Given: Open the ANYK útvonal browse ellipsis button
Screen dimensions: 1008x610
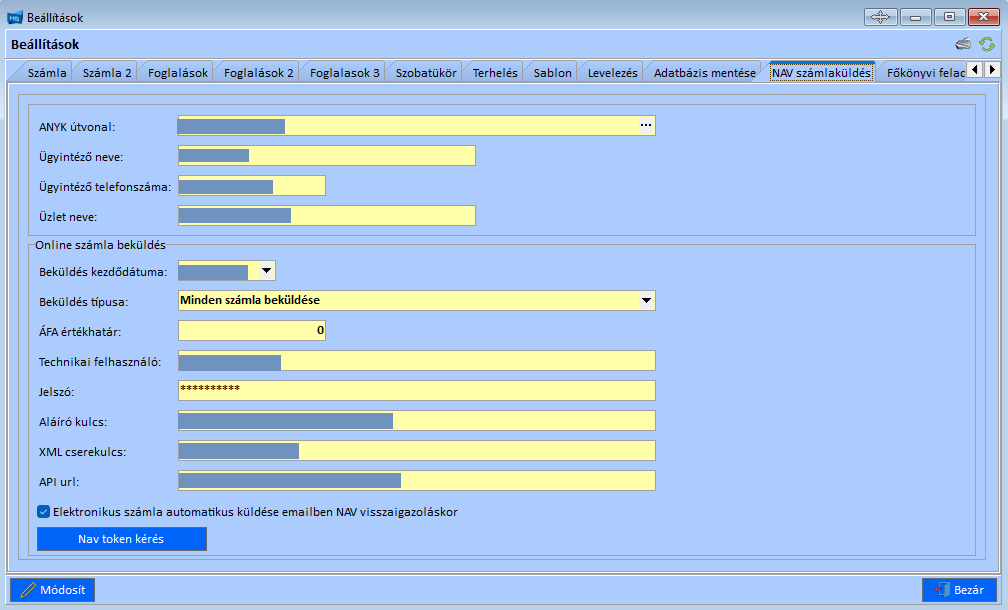Looking at the screenshot, I should [646, 125].
